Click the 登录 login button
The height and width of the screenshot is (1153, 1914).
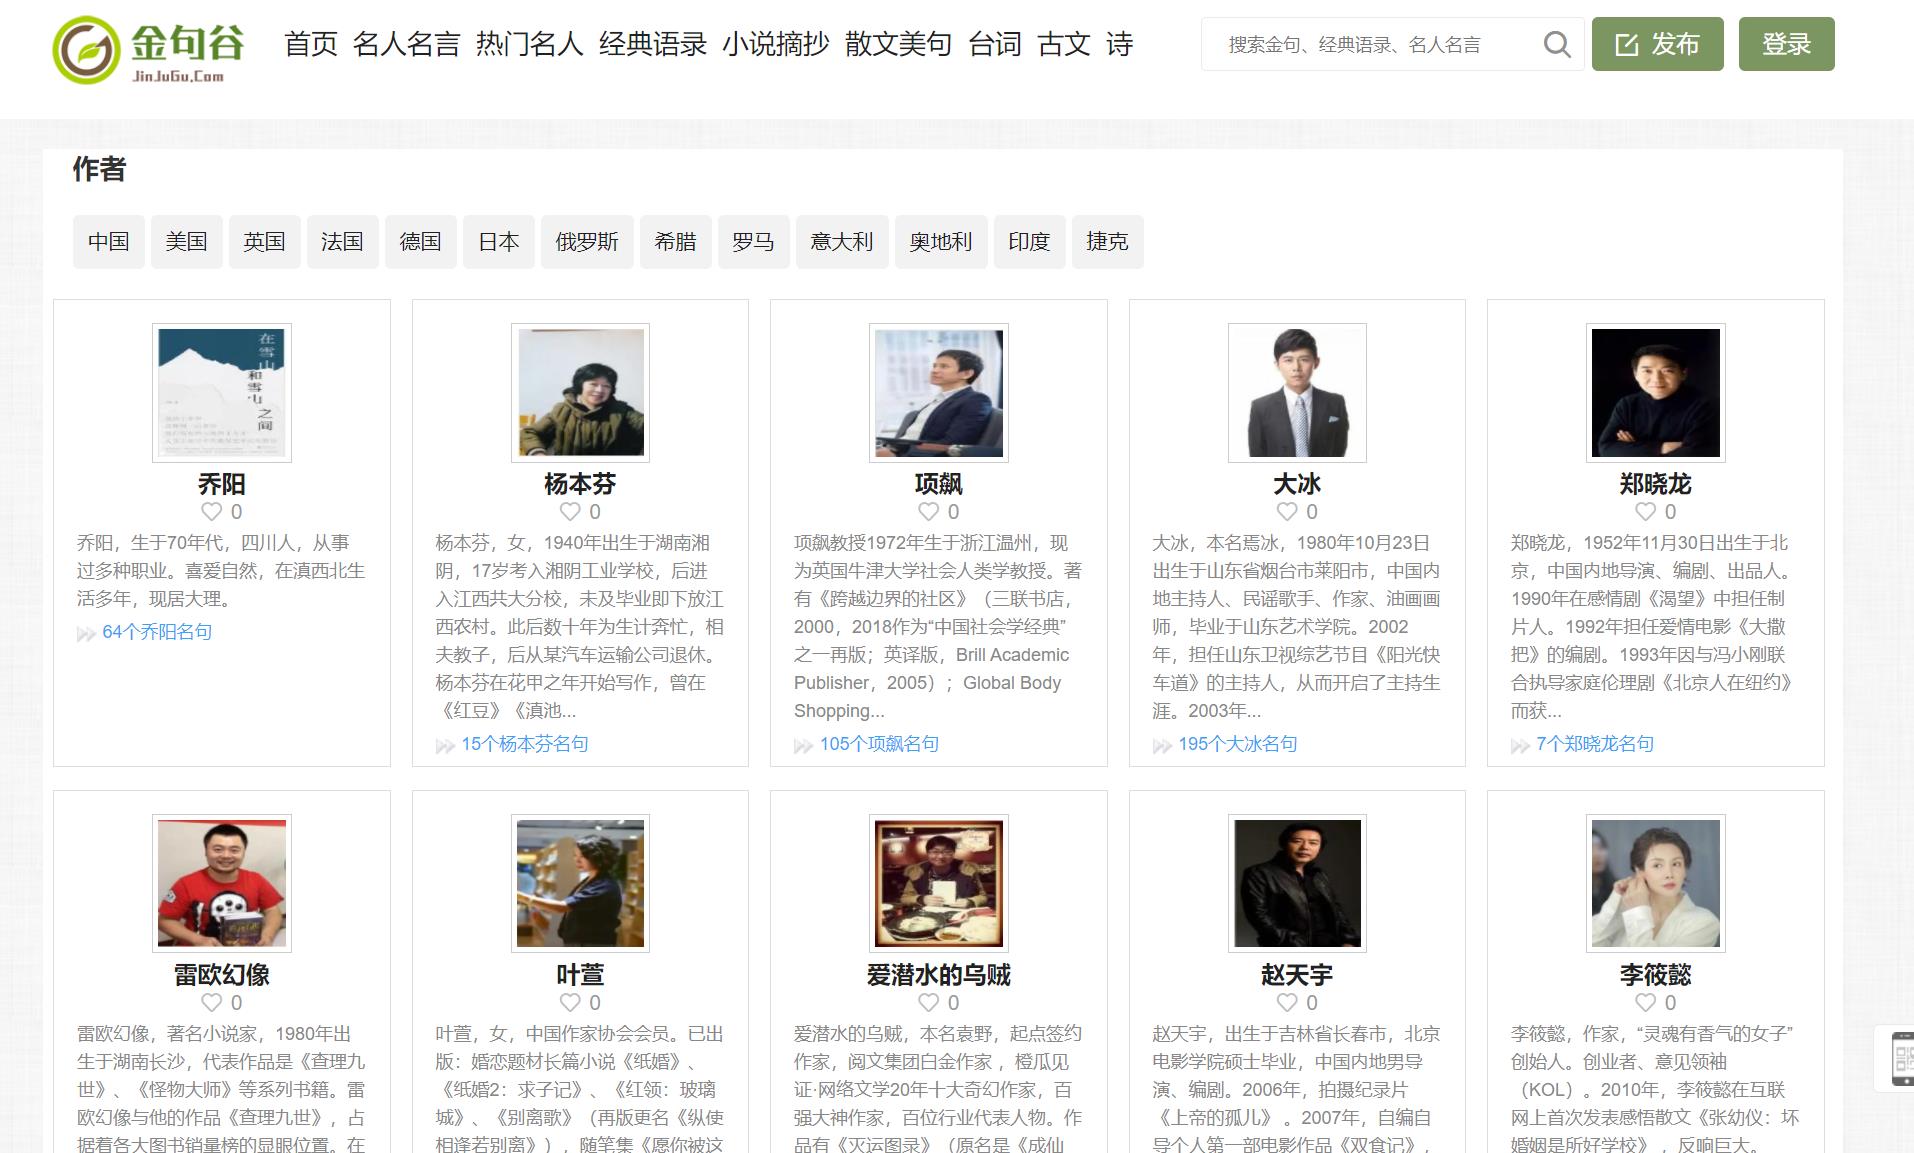pos(1787,44)
